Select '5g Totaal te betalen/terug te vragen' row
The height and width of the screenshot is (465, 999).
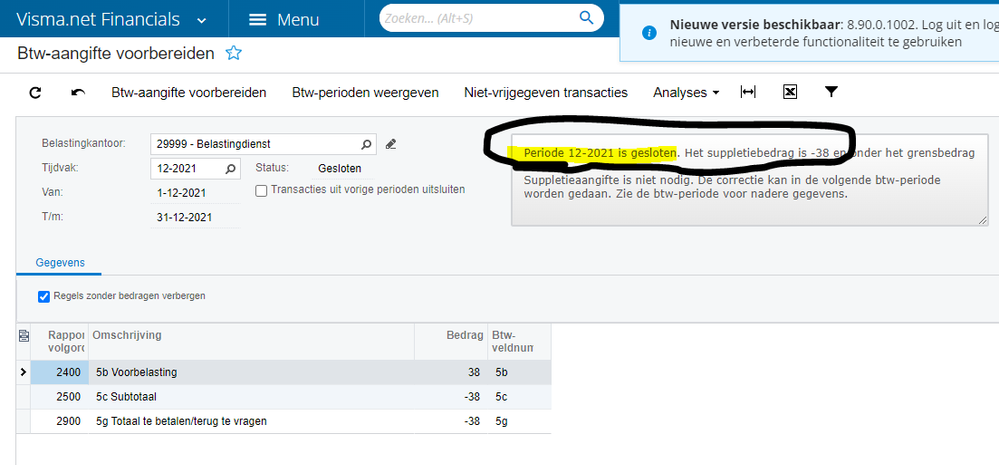click(x=284, y=421)
